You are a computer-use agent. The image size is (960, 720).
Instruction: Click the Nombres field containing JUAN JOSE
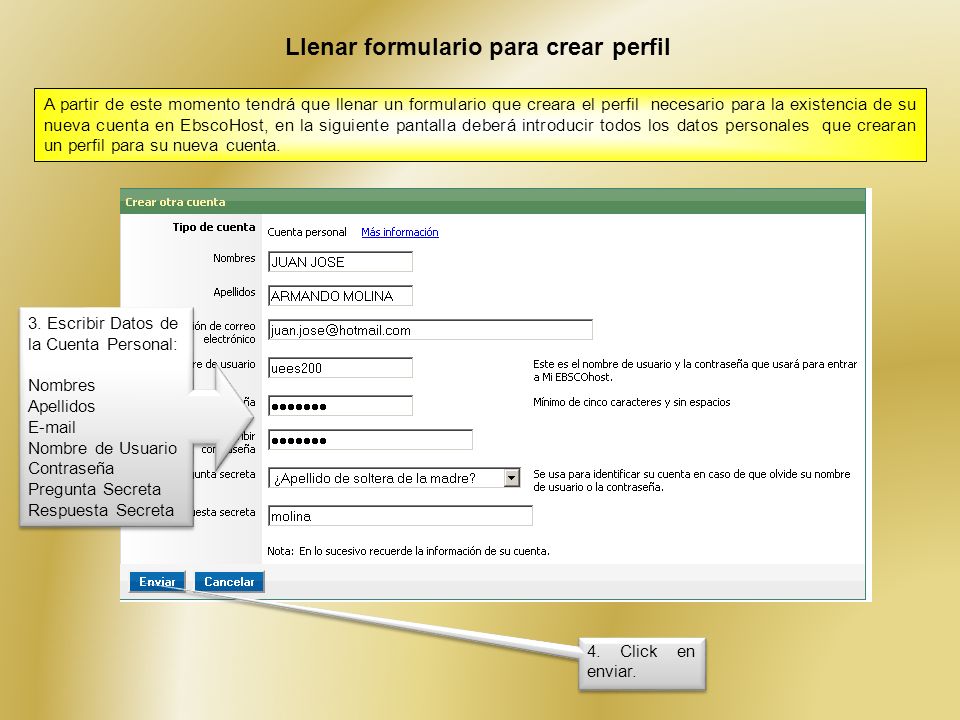click(340, 262)
